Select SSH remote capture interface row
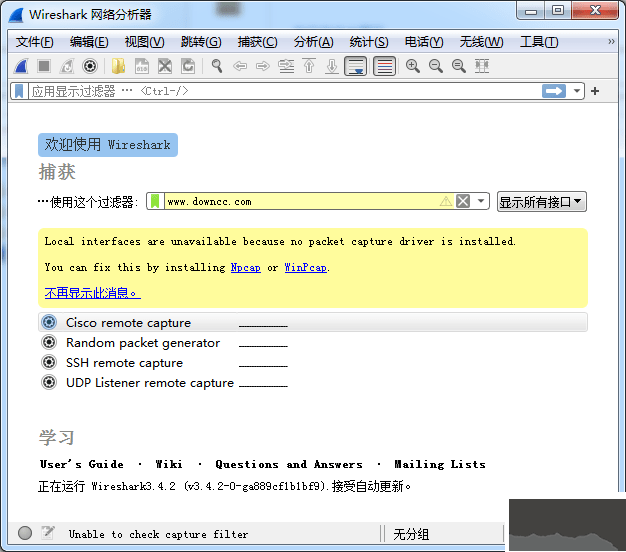Image resolution: width=626 pixels, height=552 pixels. click(313, 362)
